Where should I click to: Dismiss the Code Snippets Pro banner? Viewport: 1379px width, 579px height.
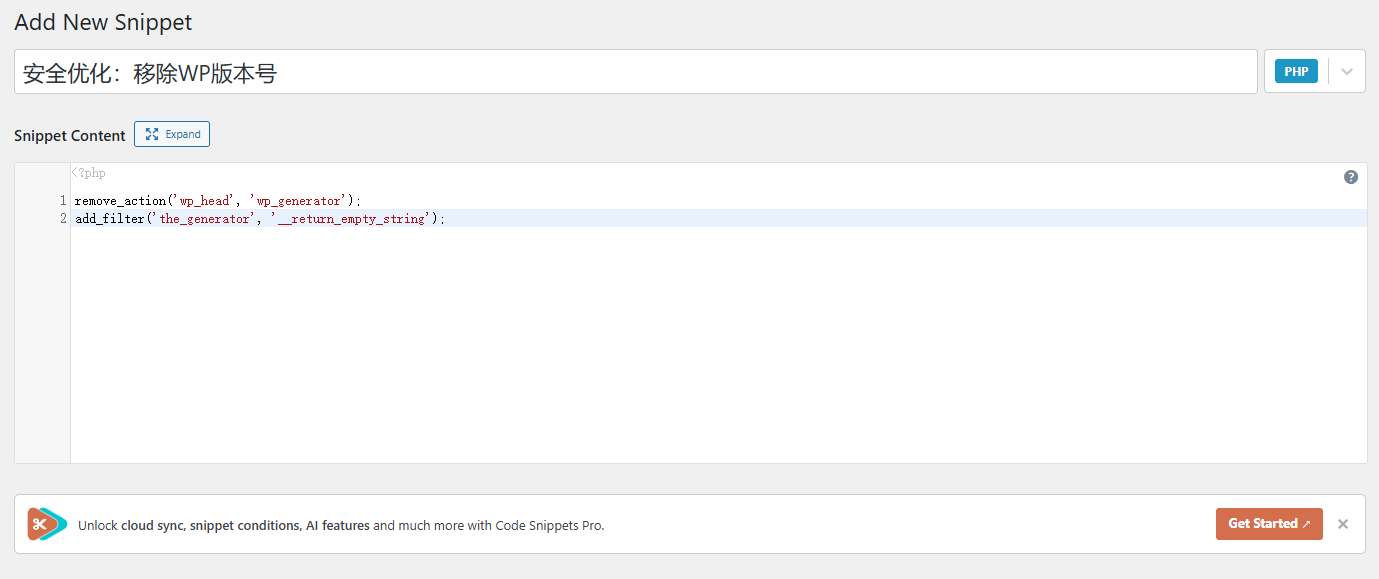(1343, 524)
